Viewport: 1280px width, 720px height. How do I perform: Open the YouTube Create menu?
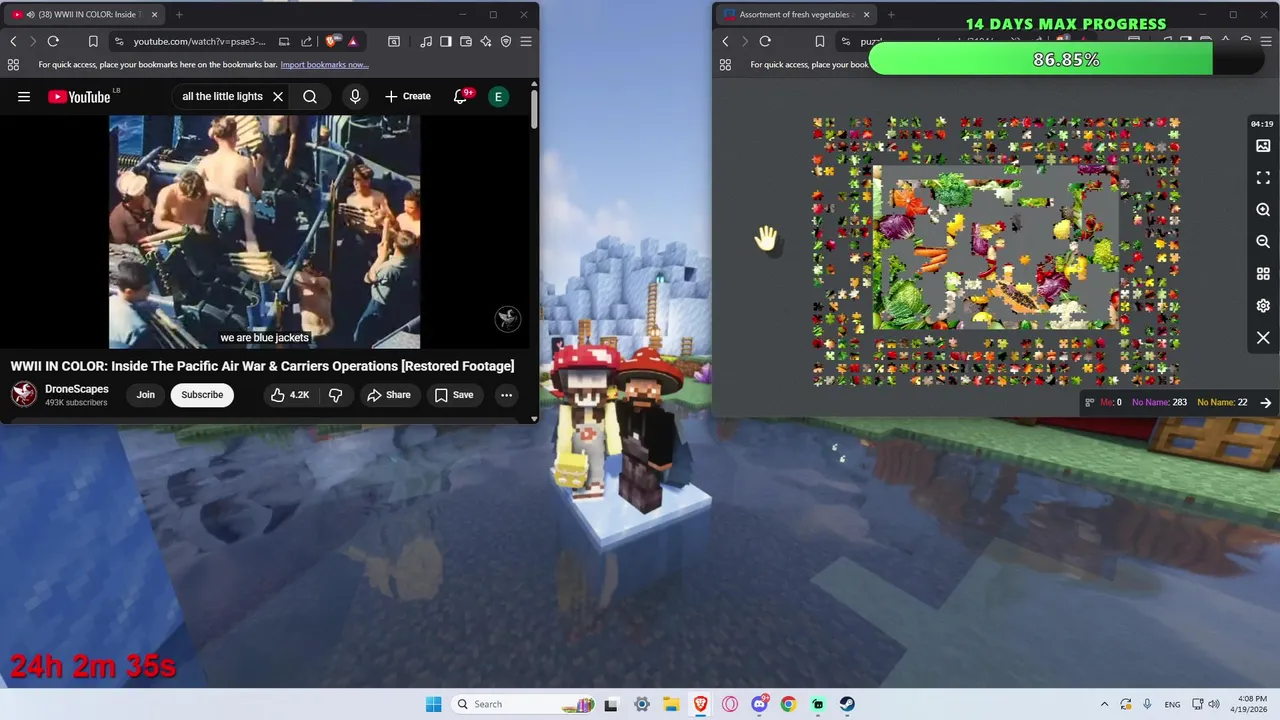pos(408,97)
